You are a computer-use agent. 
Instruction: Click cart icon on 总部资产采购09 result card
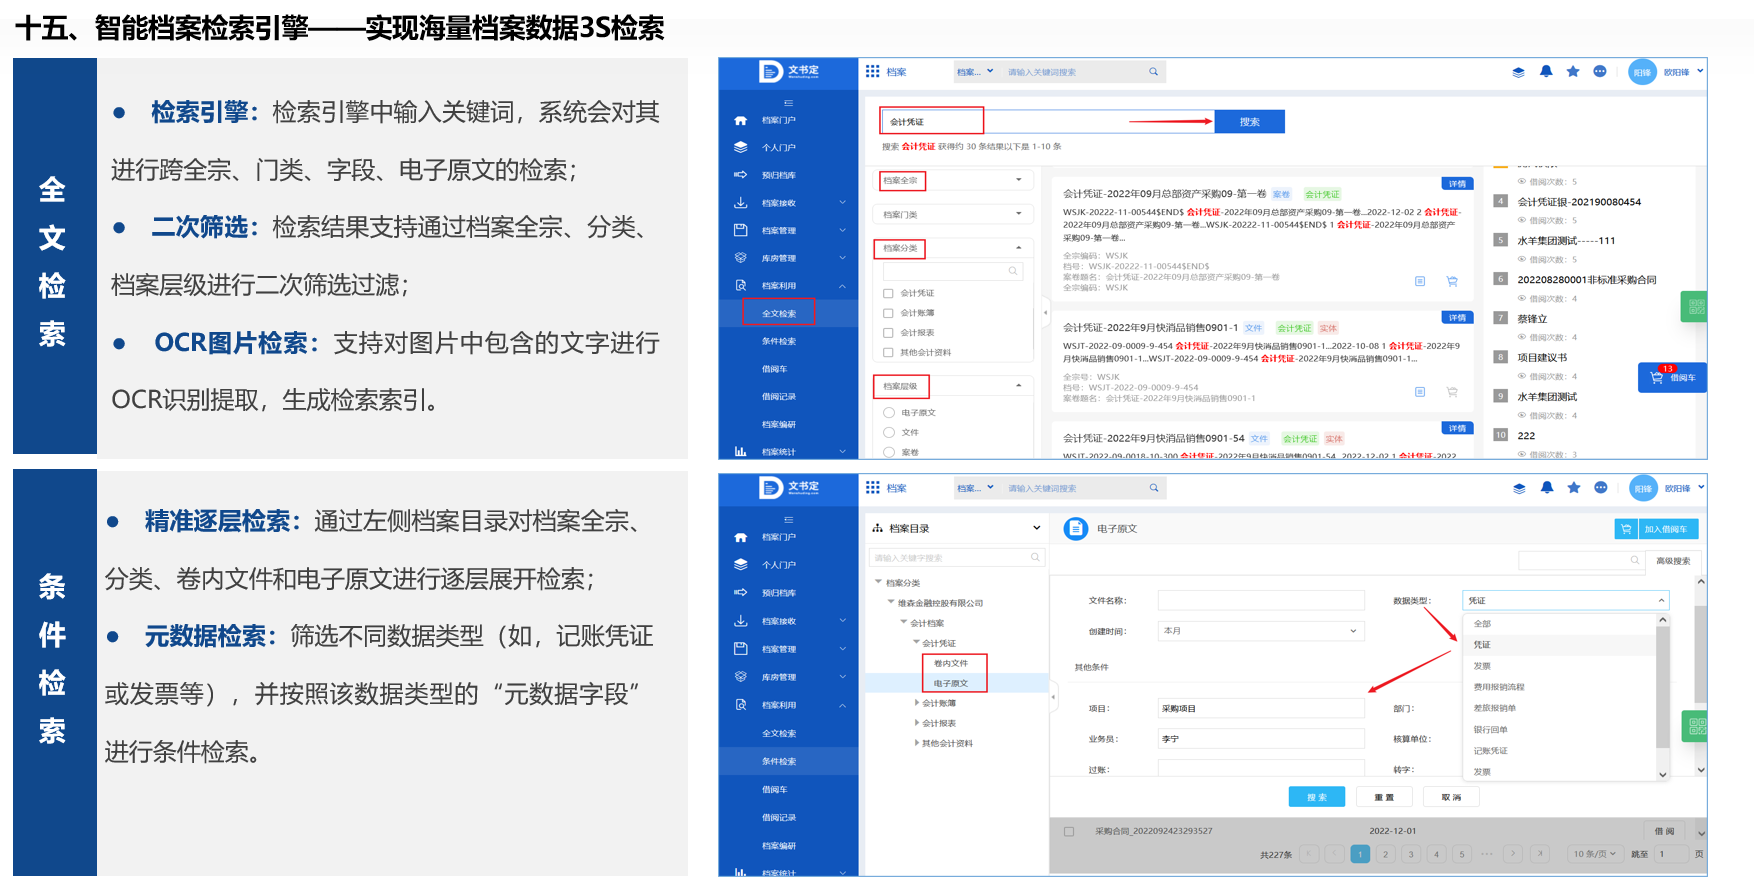click(1451, 281)
